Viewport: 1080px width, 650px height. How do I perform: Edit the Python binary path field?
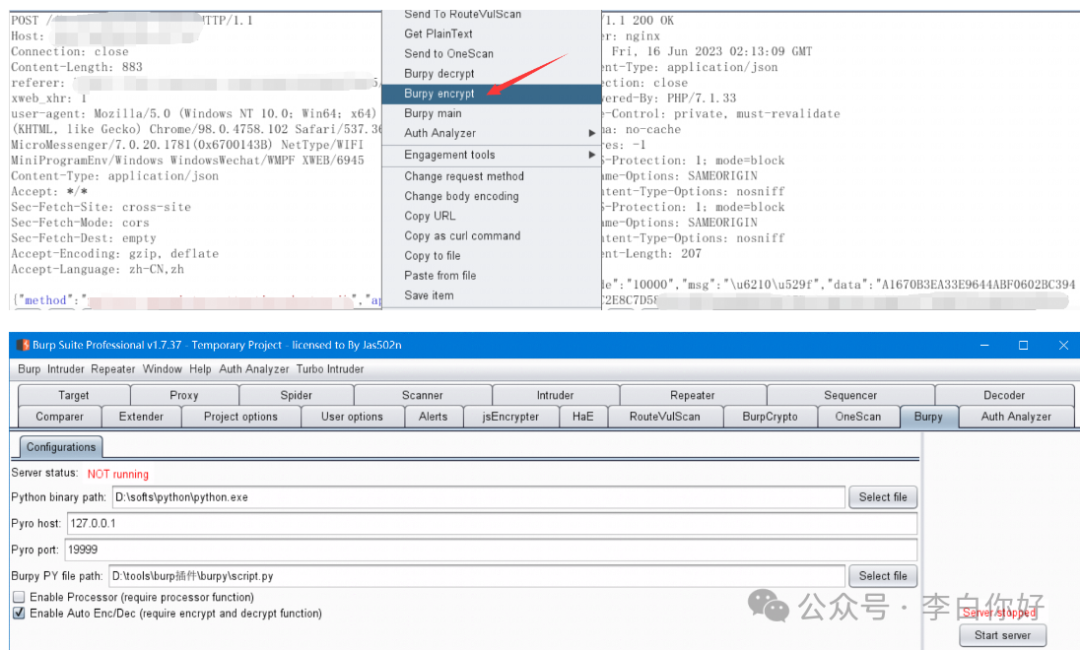coord(478,497)
